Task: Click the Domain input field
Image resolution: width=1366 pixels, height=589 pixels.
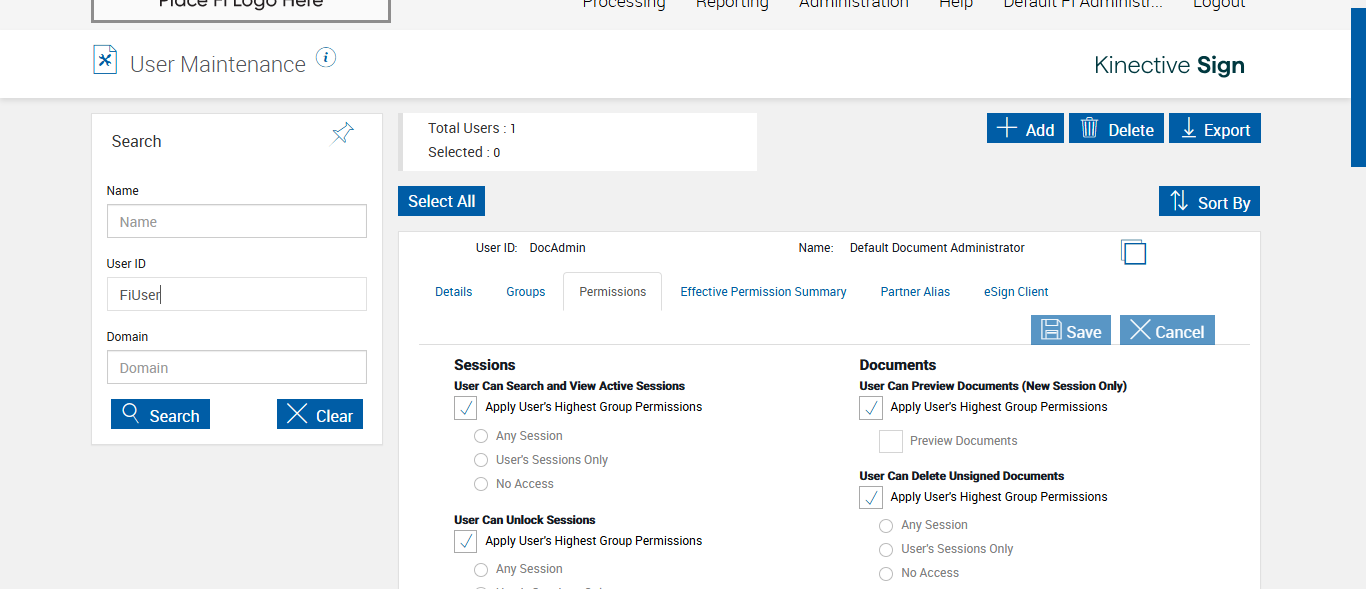Action: 237,367
